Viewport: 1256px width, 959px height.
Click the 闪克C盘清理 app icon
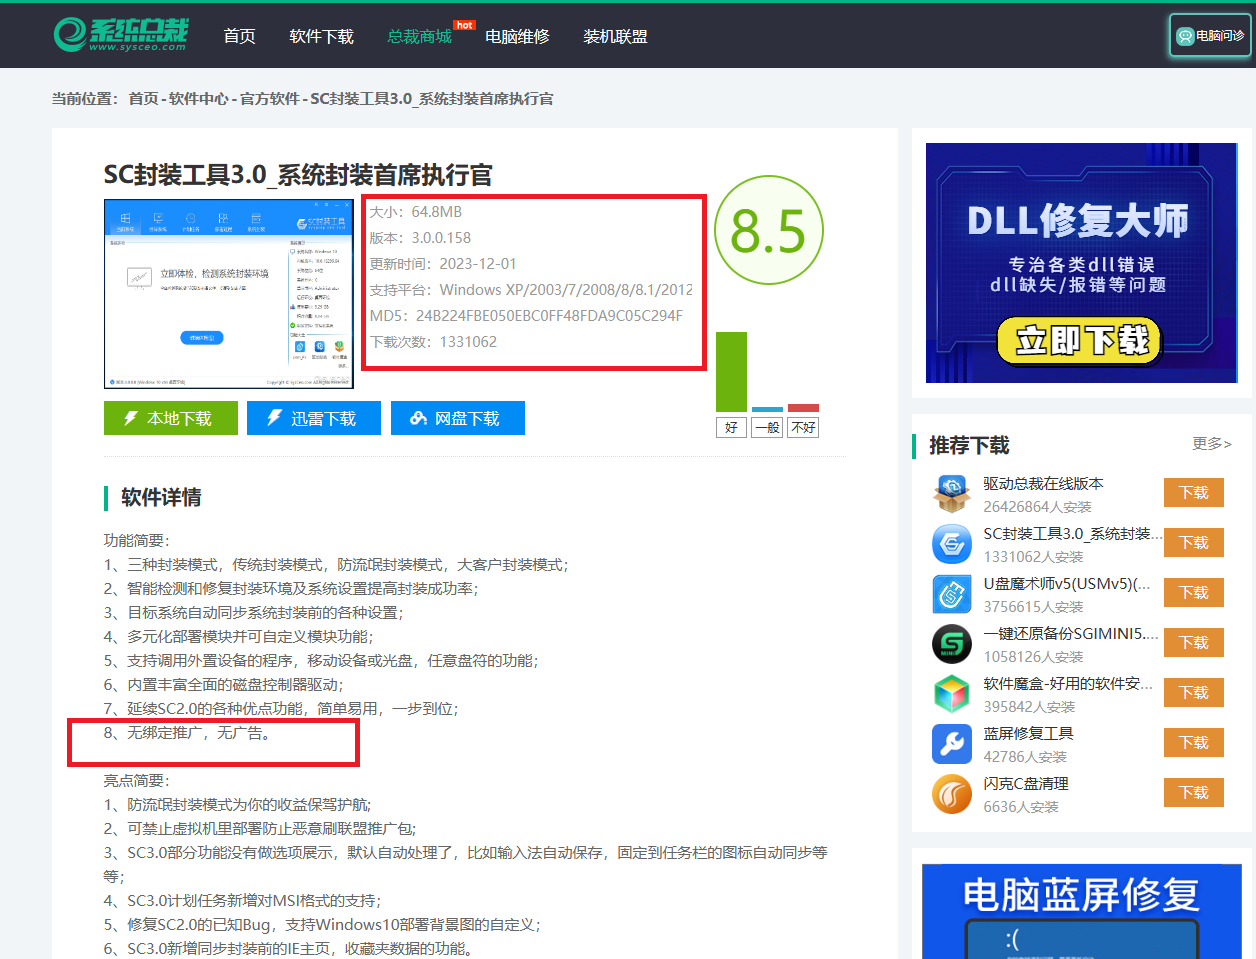(x=951, y=794)
